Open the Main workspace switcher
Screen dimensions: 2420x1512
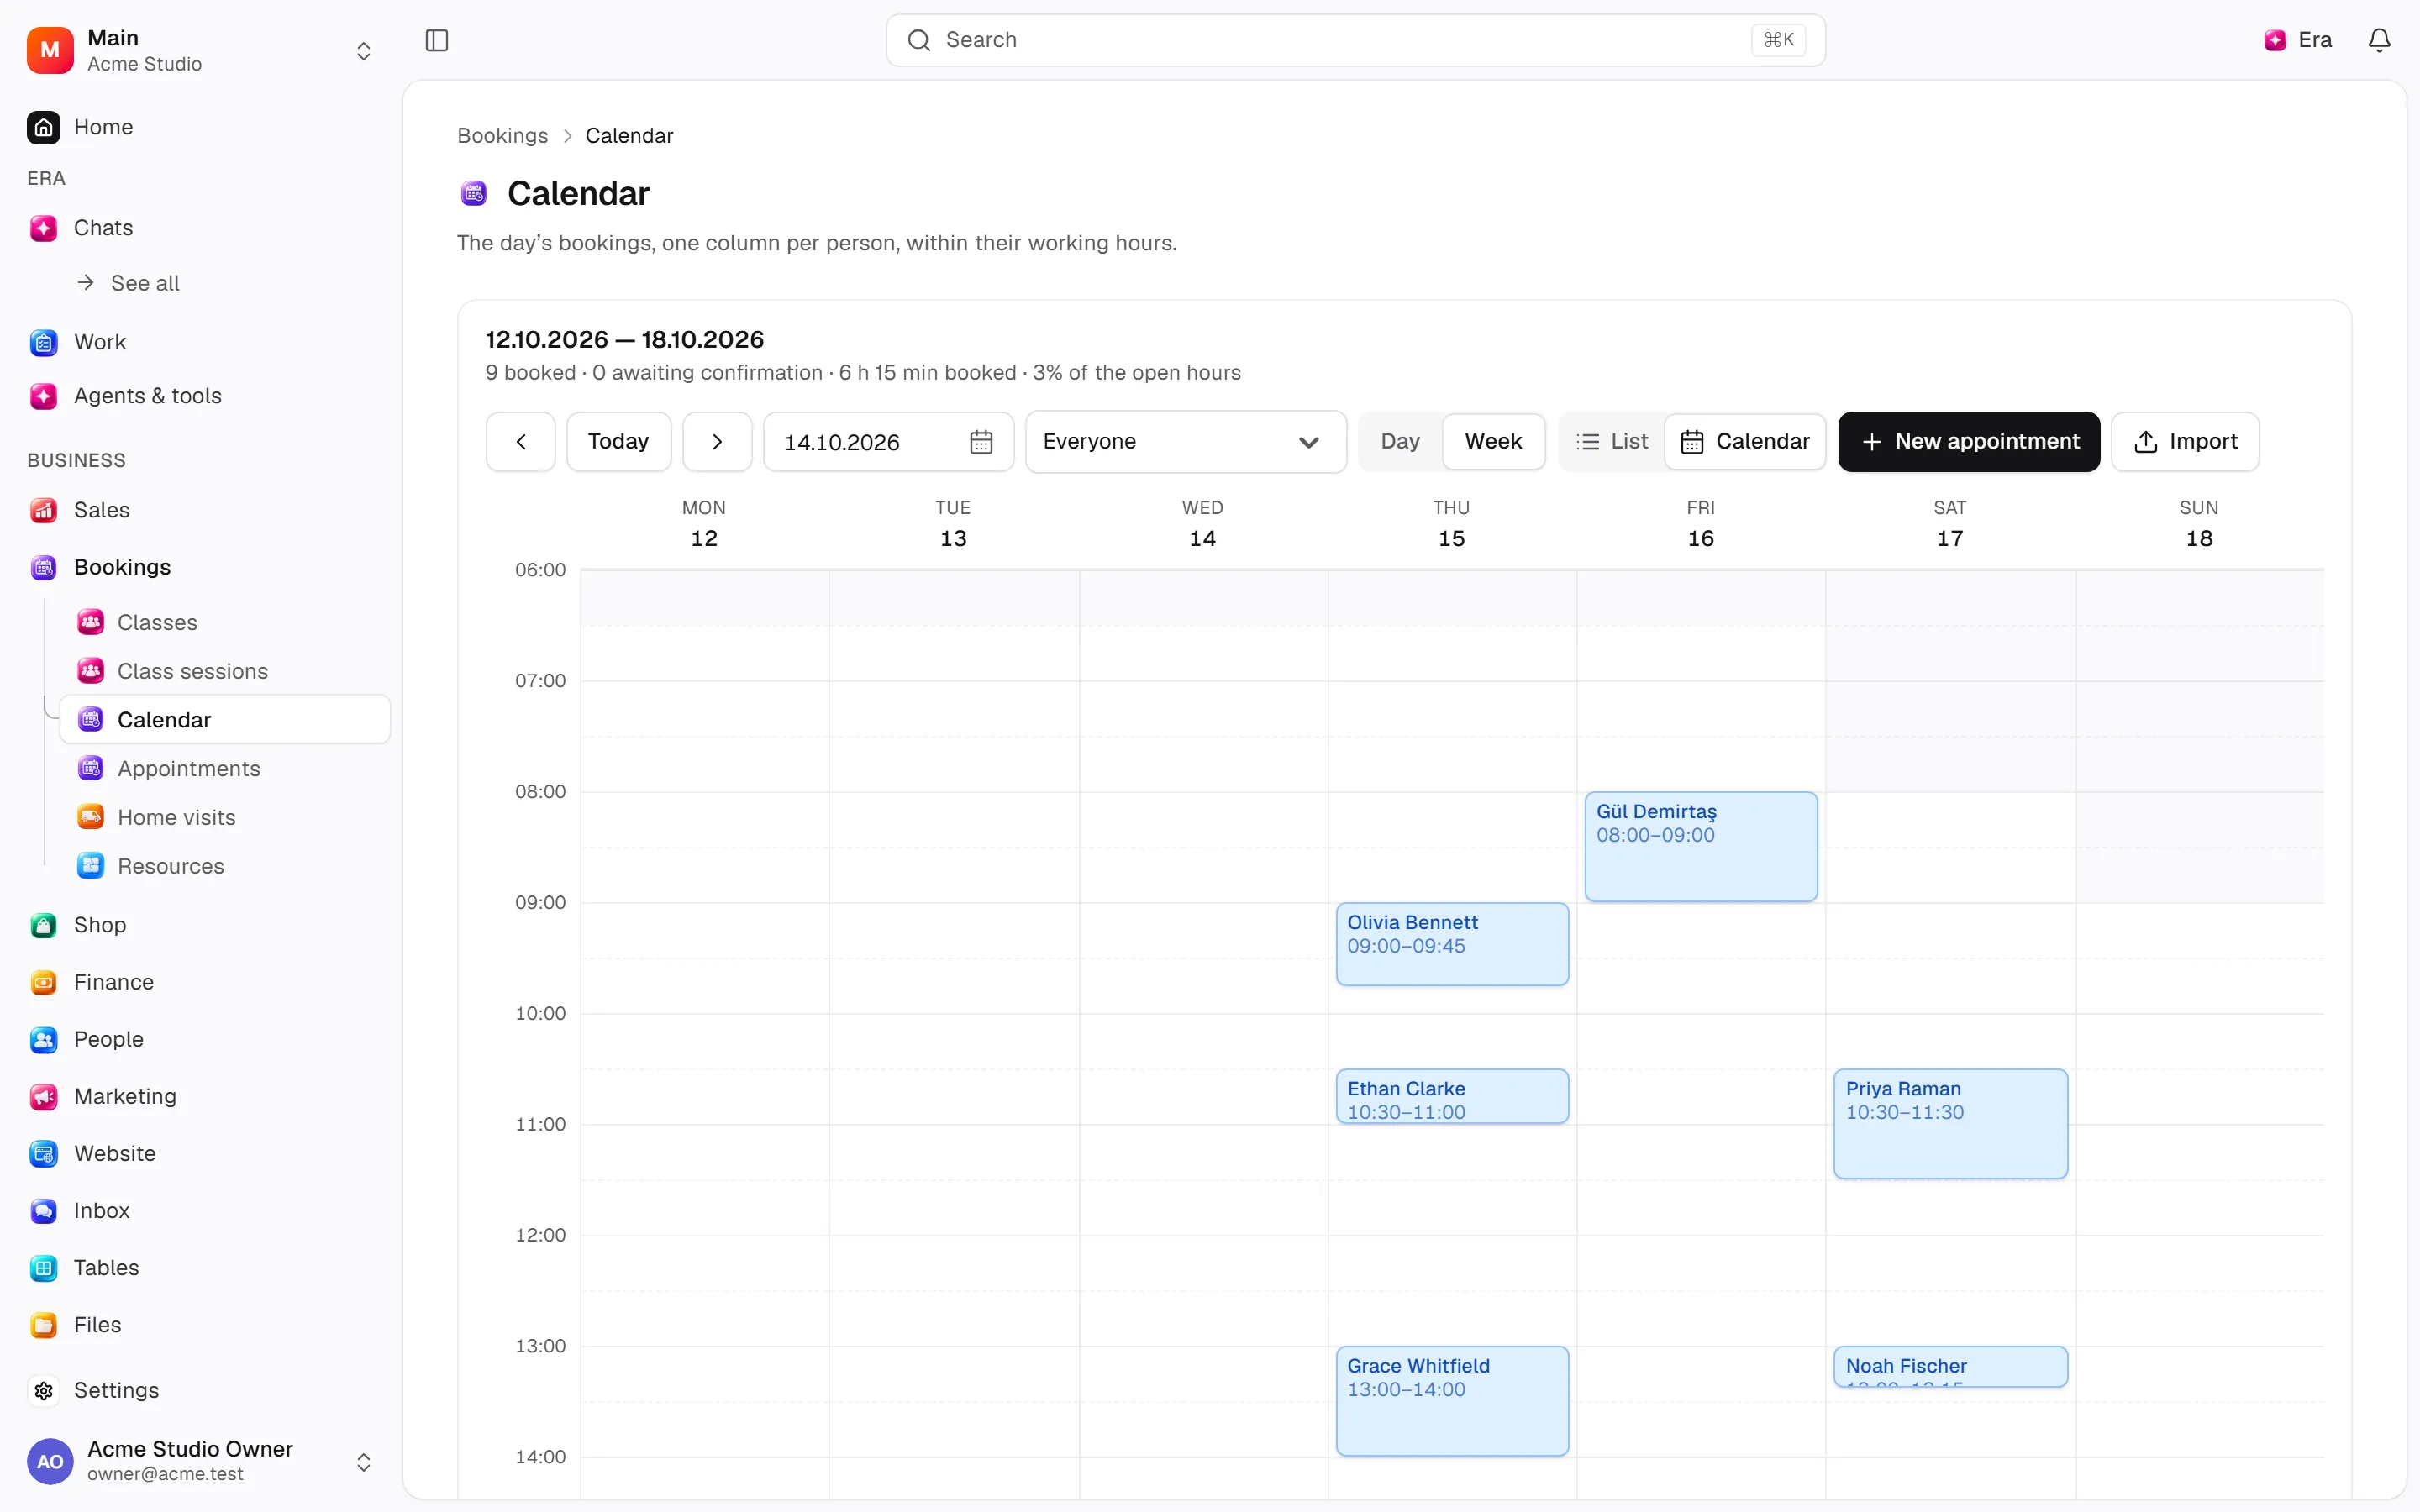click(x=200, y=50)
